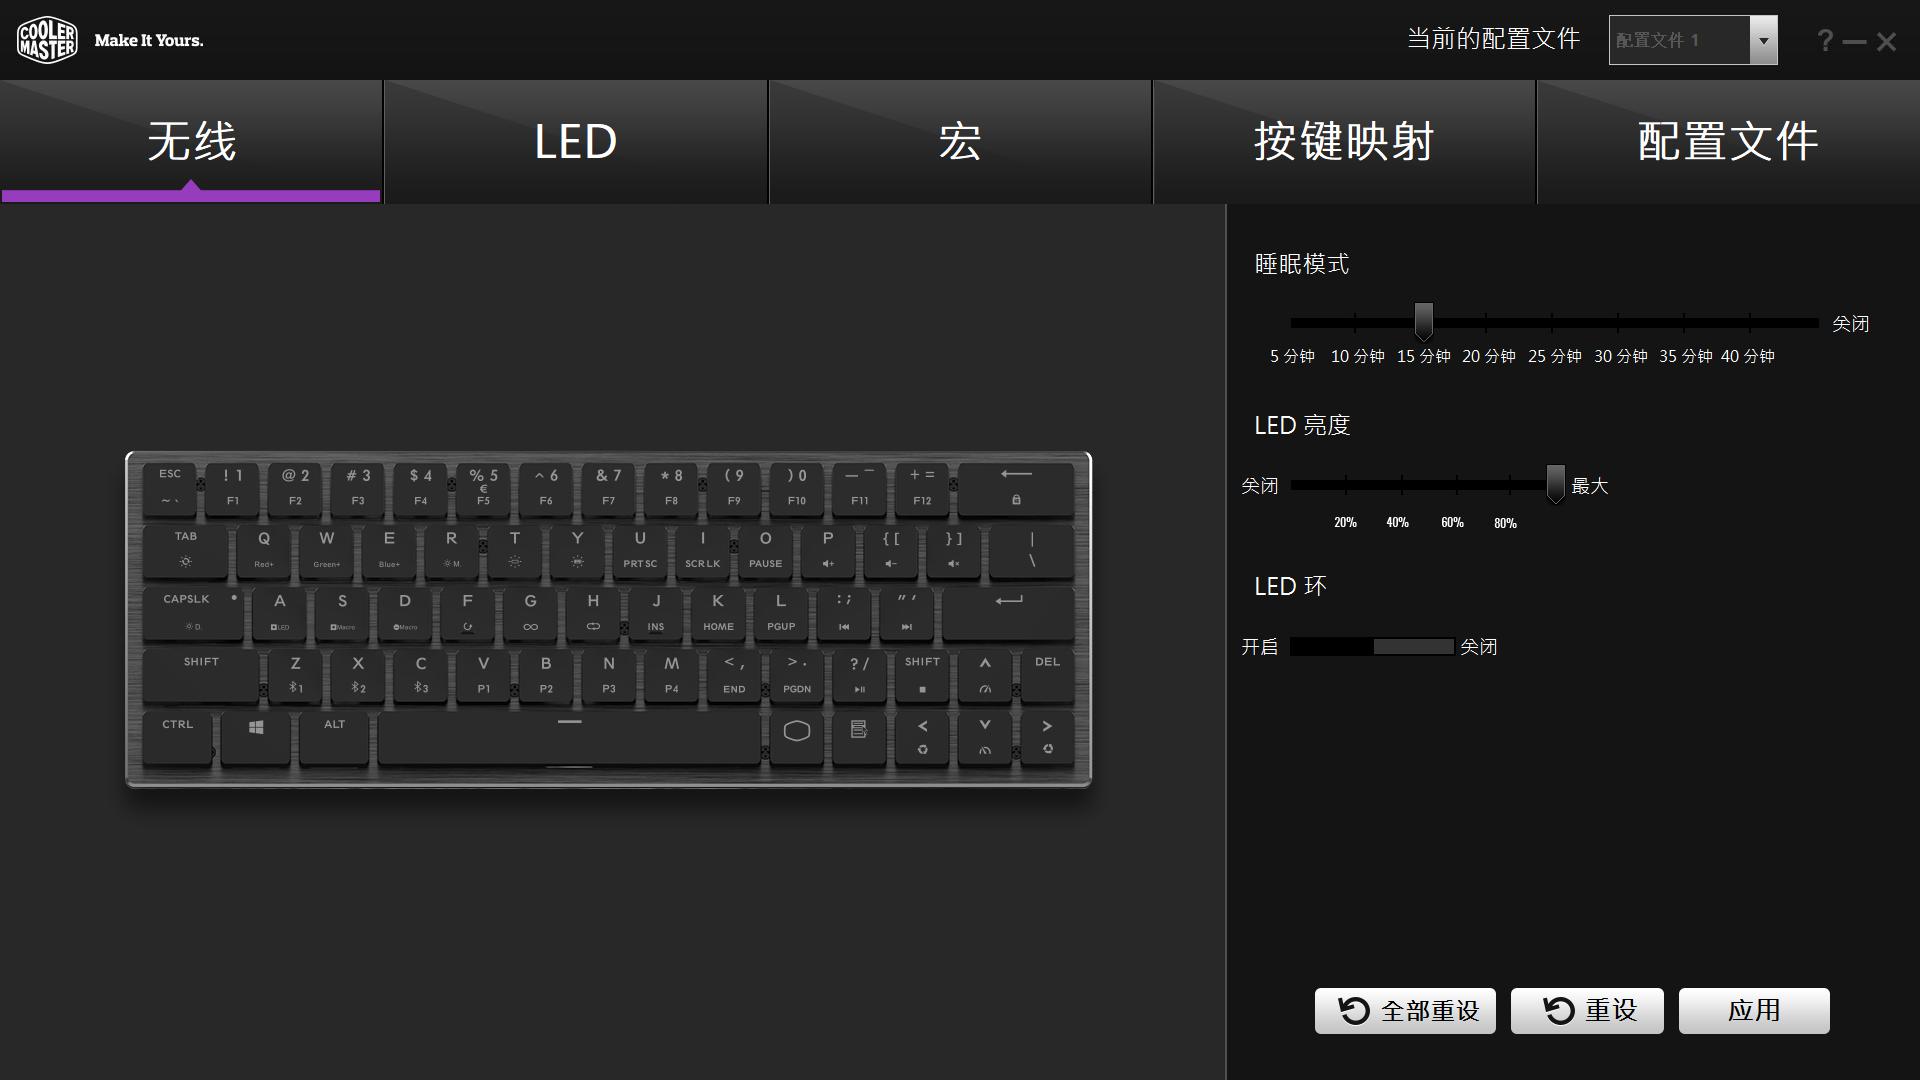Switch to the LED tab
Image resolution: width=1920 pixels, height=1080 pixels.
coord(576,142)
